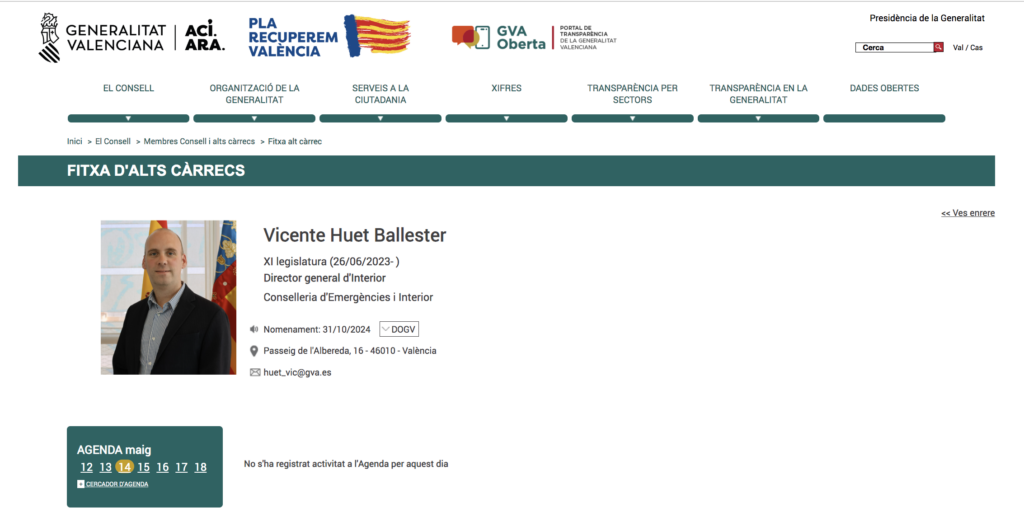Viewport: 1024px width, 517px height.
Task: Switch language with Val / Cas
Action: pyautogui.click(x=967, y=48)
